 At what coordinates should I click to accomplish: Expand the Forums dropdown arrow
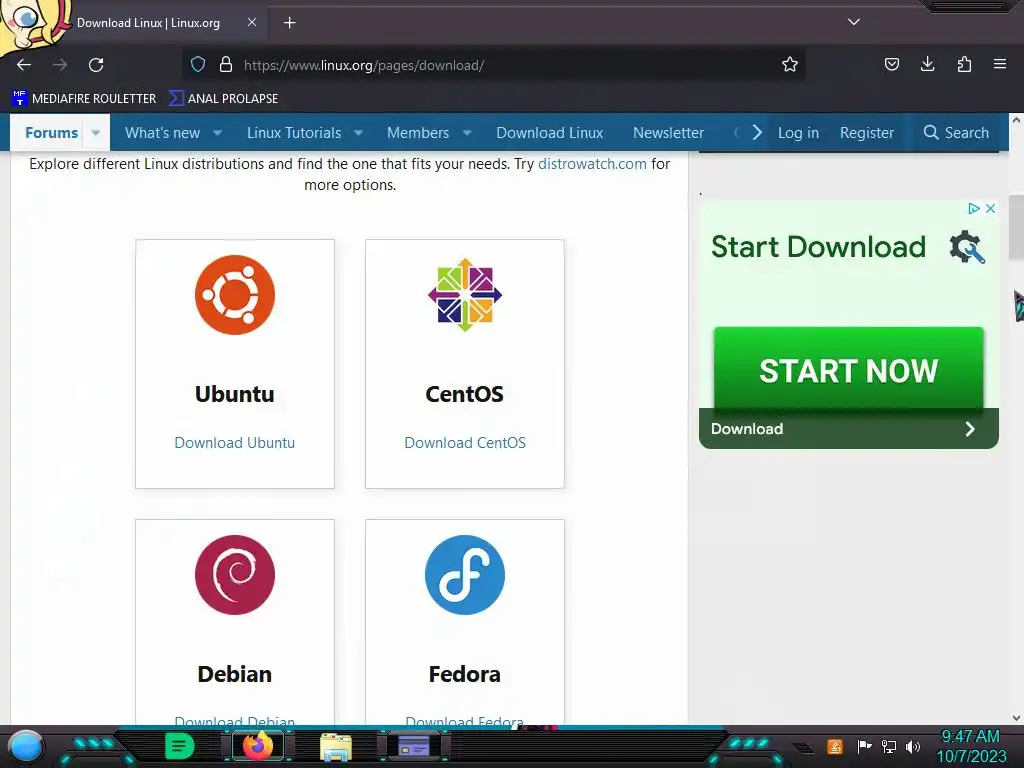pos(95,133)
